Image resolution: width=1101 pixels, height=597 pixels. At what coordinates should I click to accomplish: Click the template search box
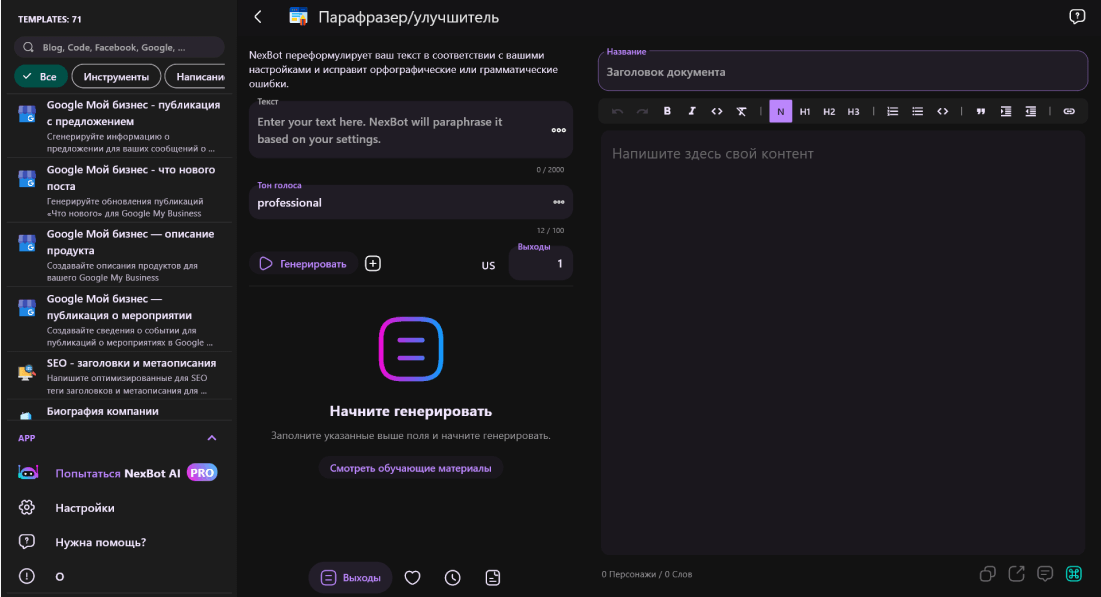click(x=119, y=47)
